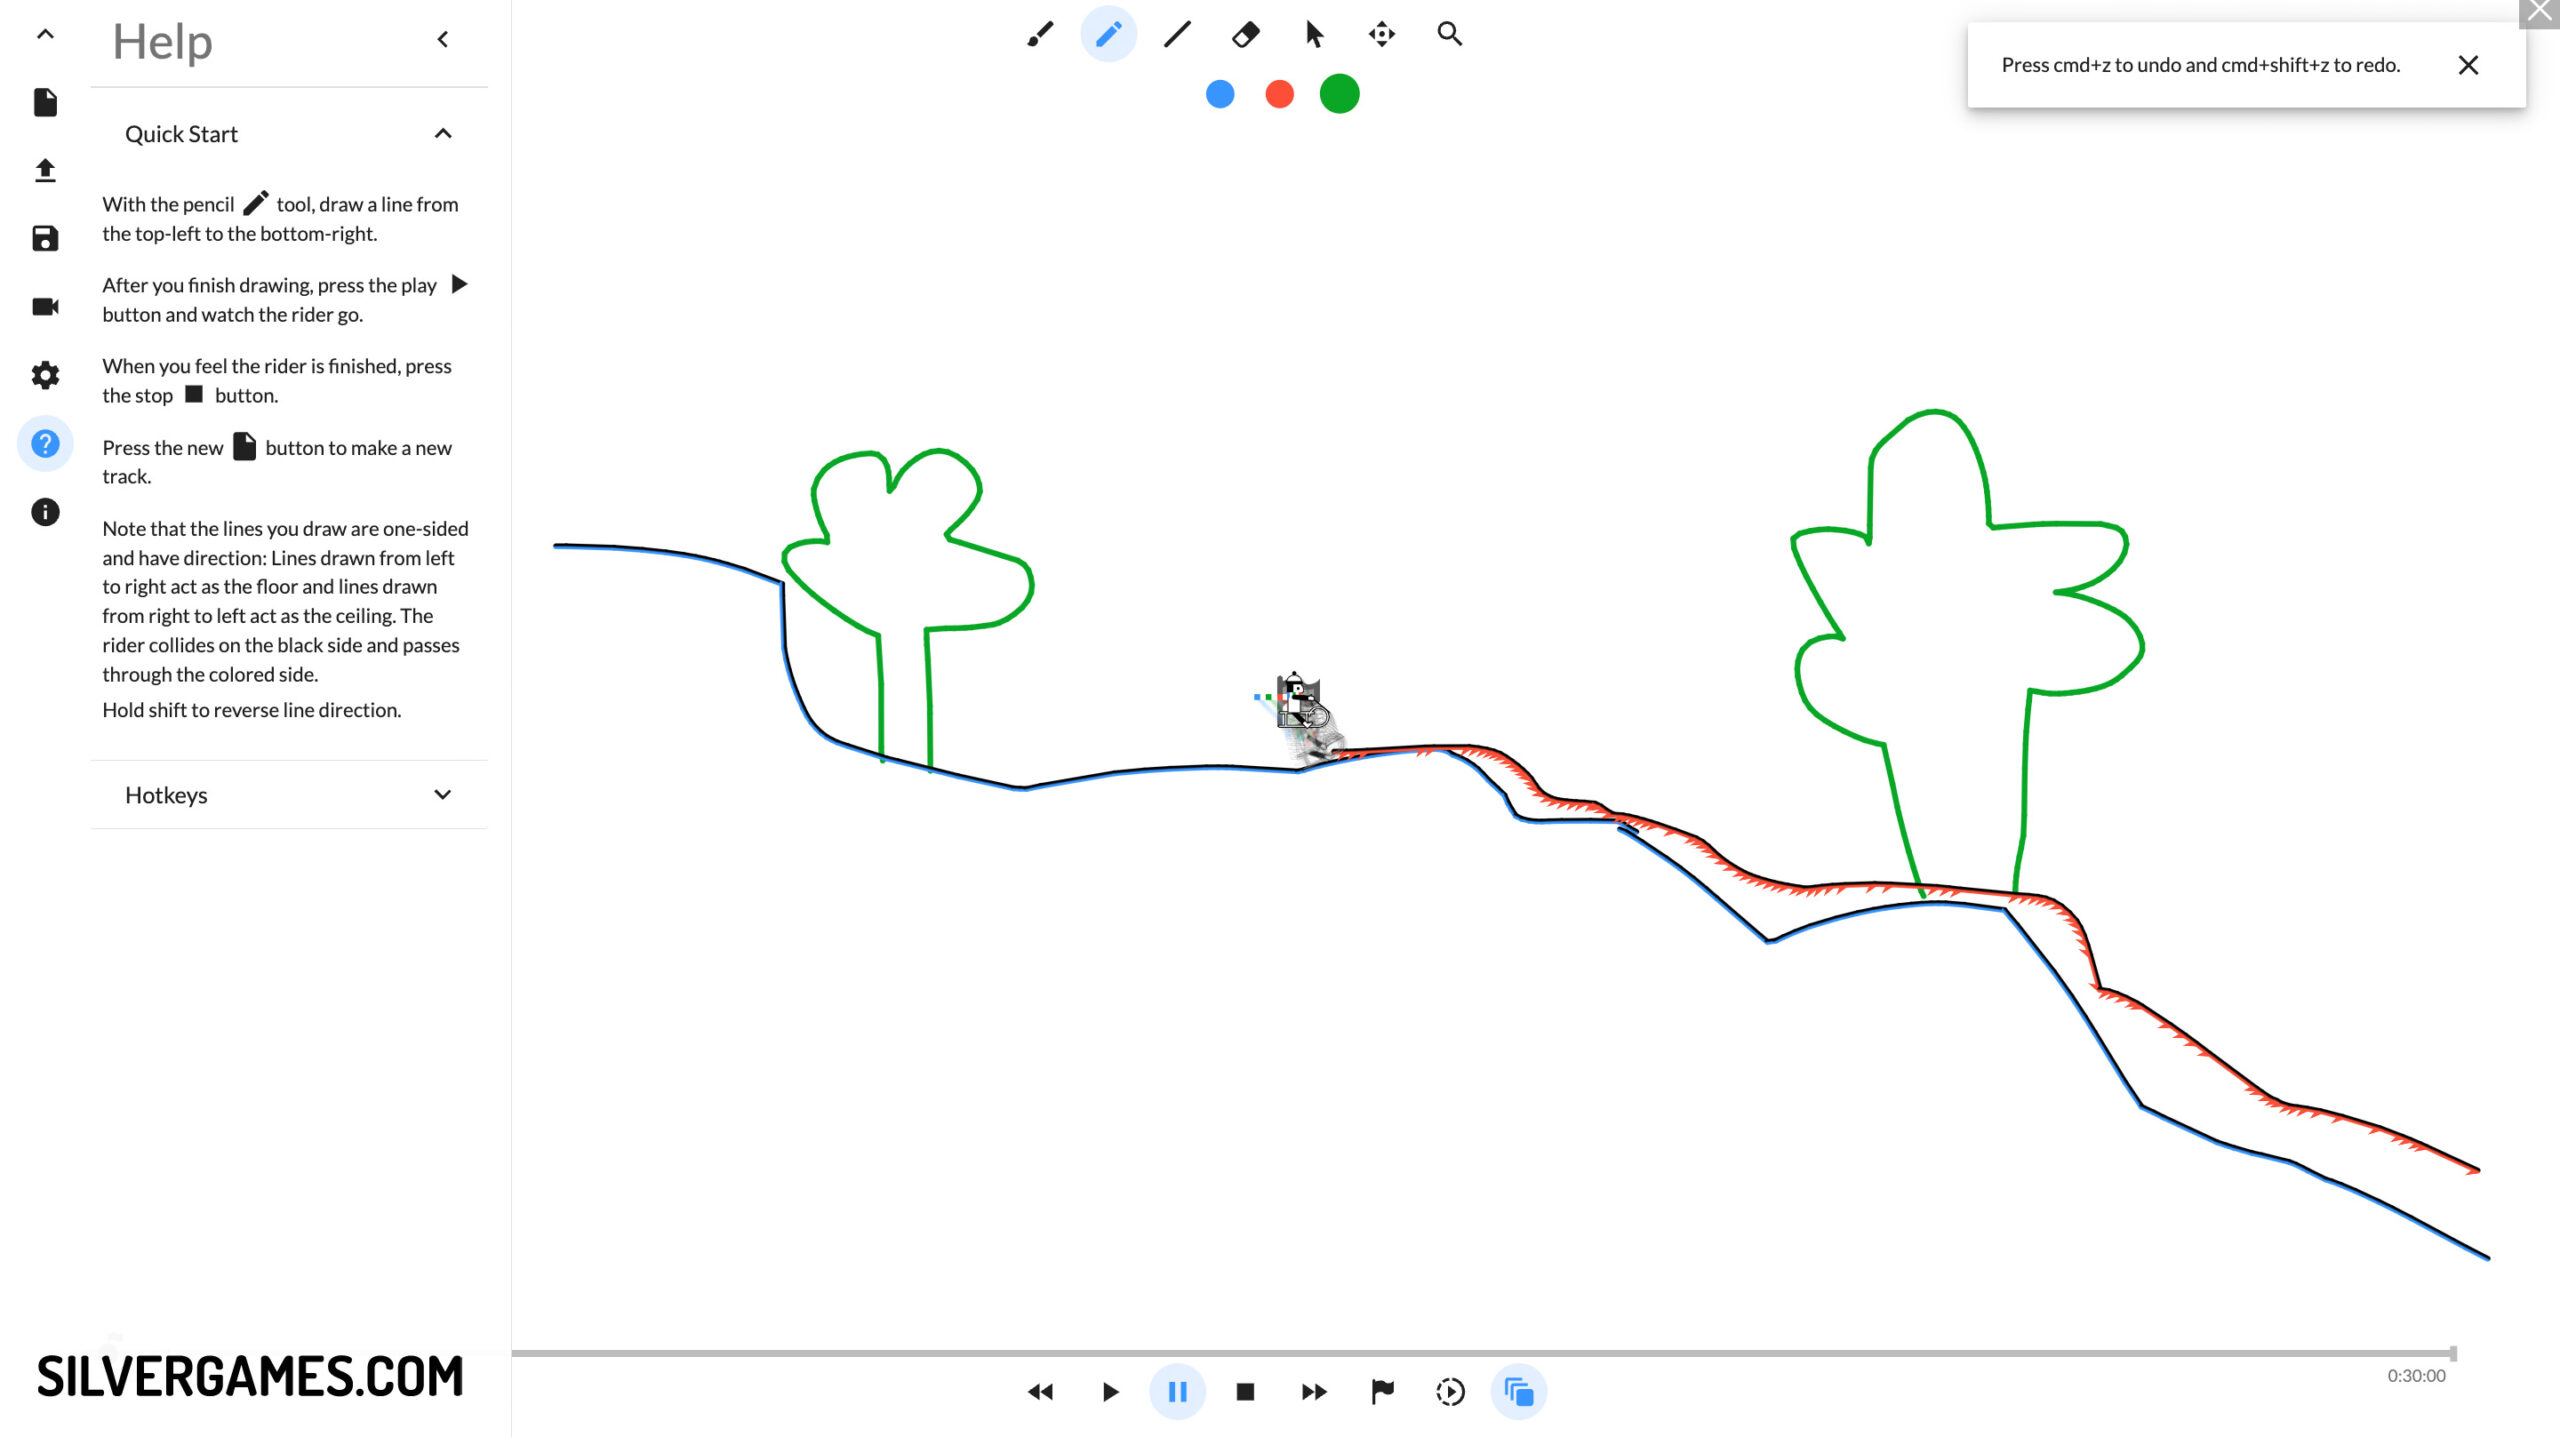Screen dimensions: 2560x1437
Task: Pick the green scenery line color
Action: coord(1339,94)
